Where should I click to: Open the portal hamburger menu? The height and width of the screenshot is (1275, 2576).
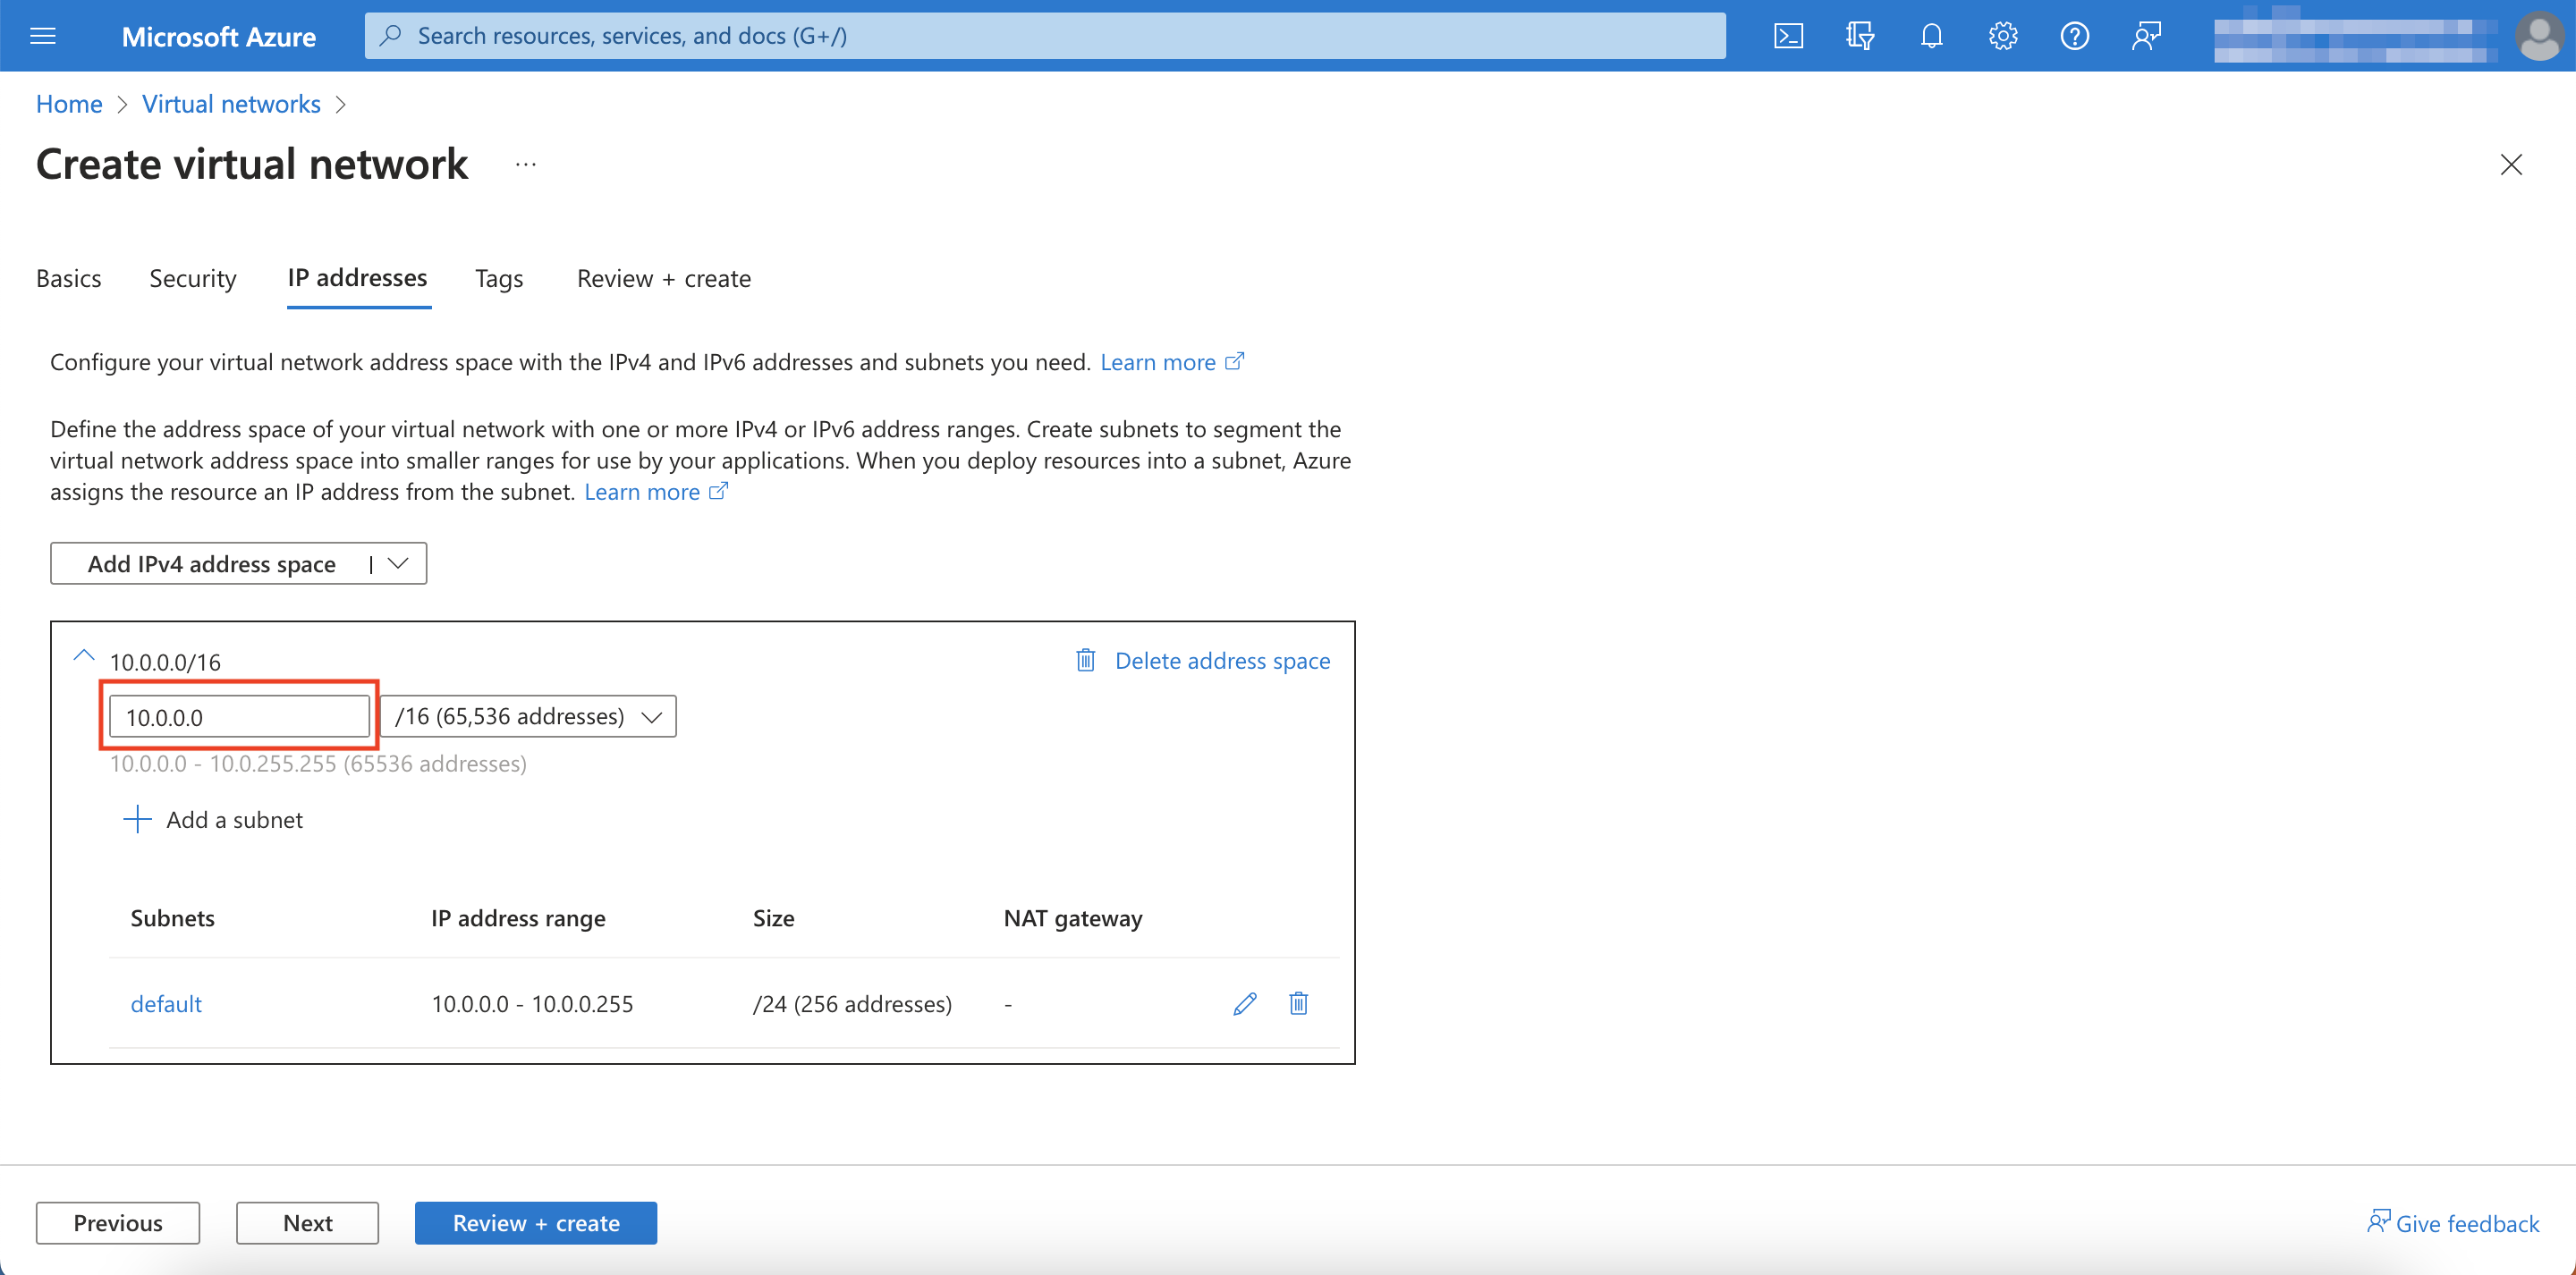(x=43, y=35)
